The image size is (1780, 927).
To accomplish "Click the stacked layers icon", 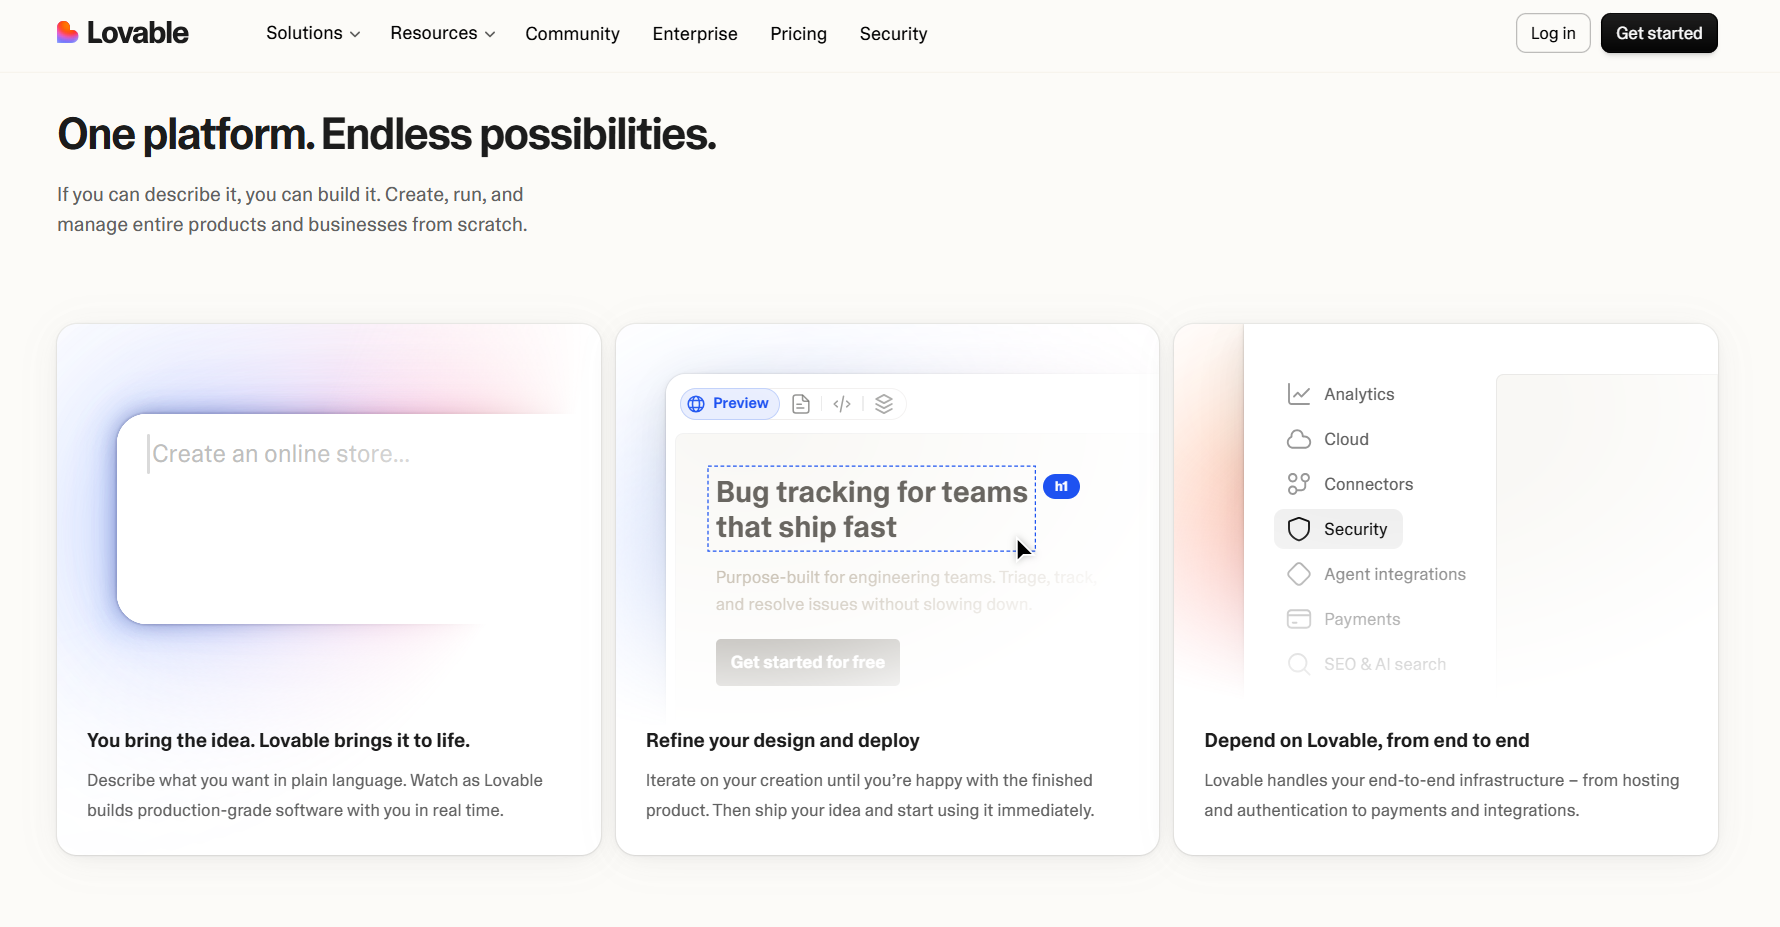I will [x=884, y=404].
